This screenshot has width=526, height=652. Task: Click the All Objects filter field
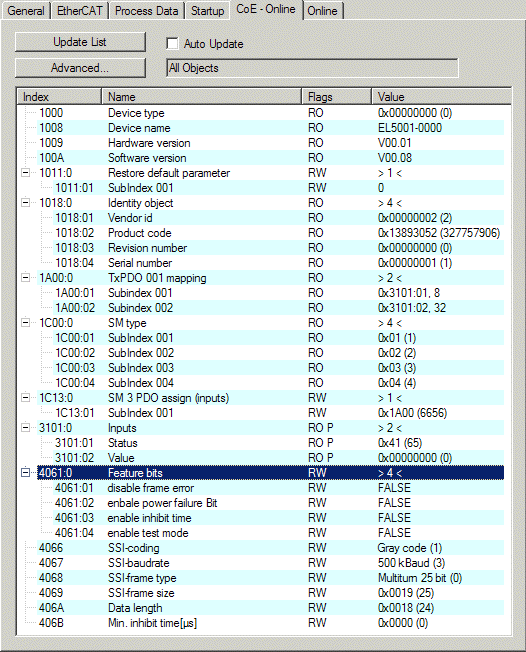coord(312,68)
